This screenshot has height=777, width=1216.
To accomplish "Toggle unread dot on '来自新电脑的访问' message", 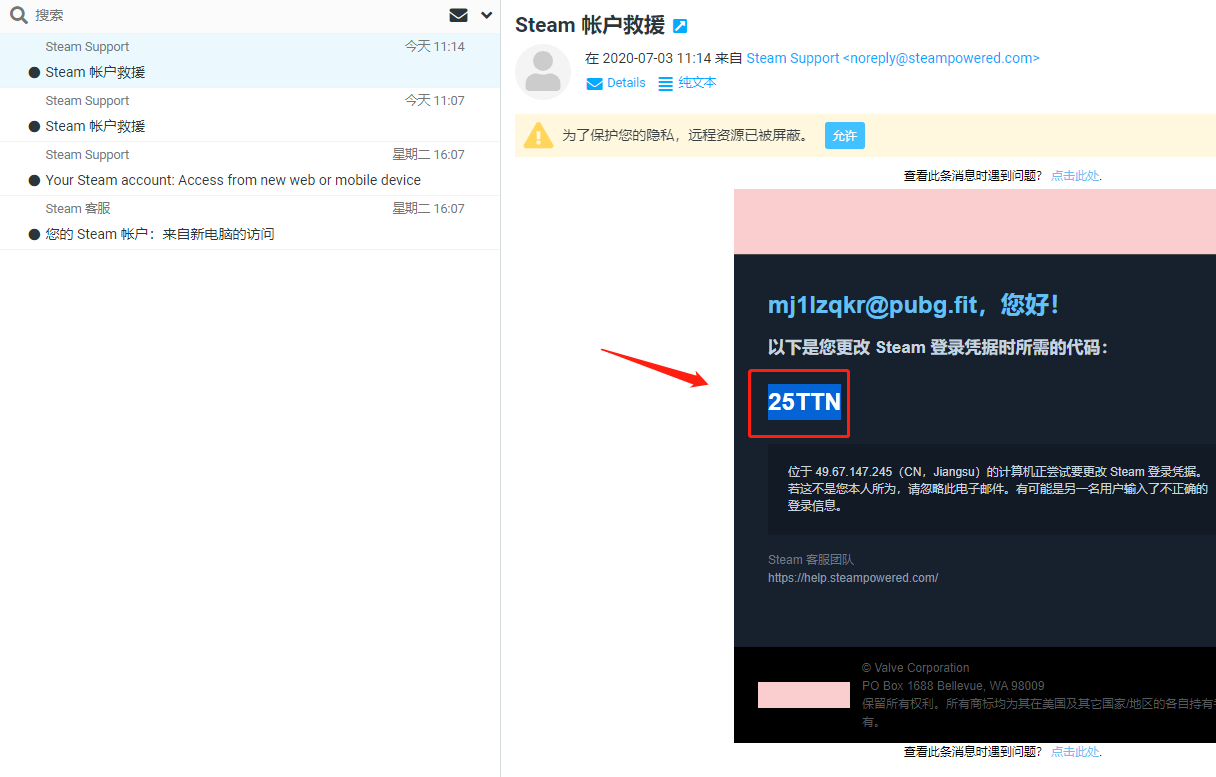I will [34, 234].
